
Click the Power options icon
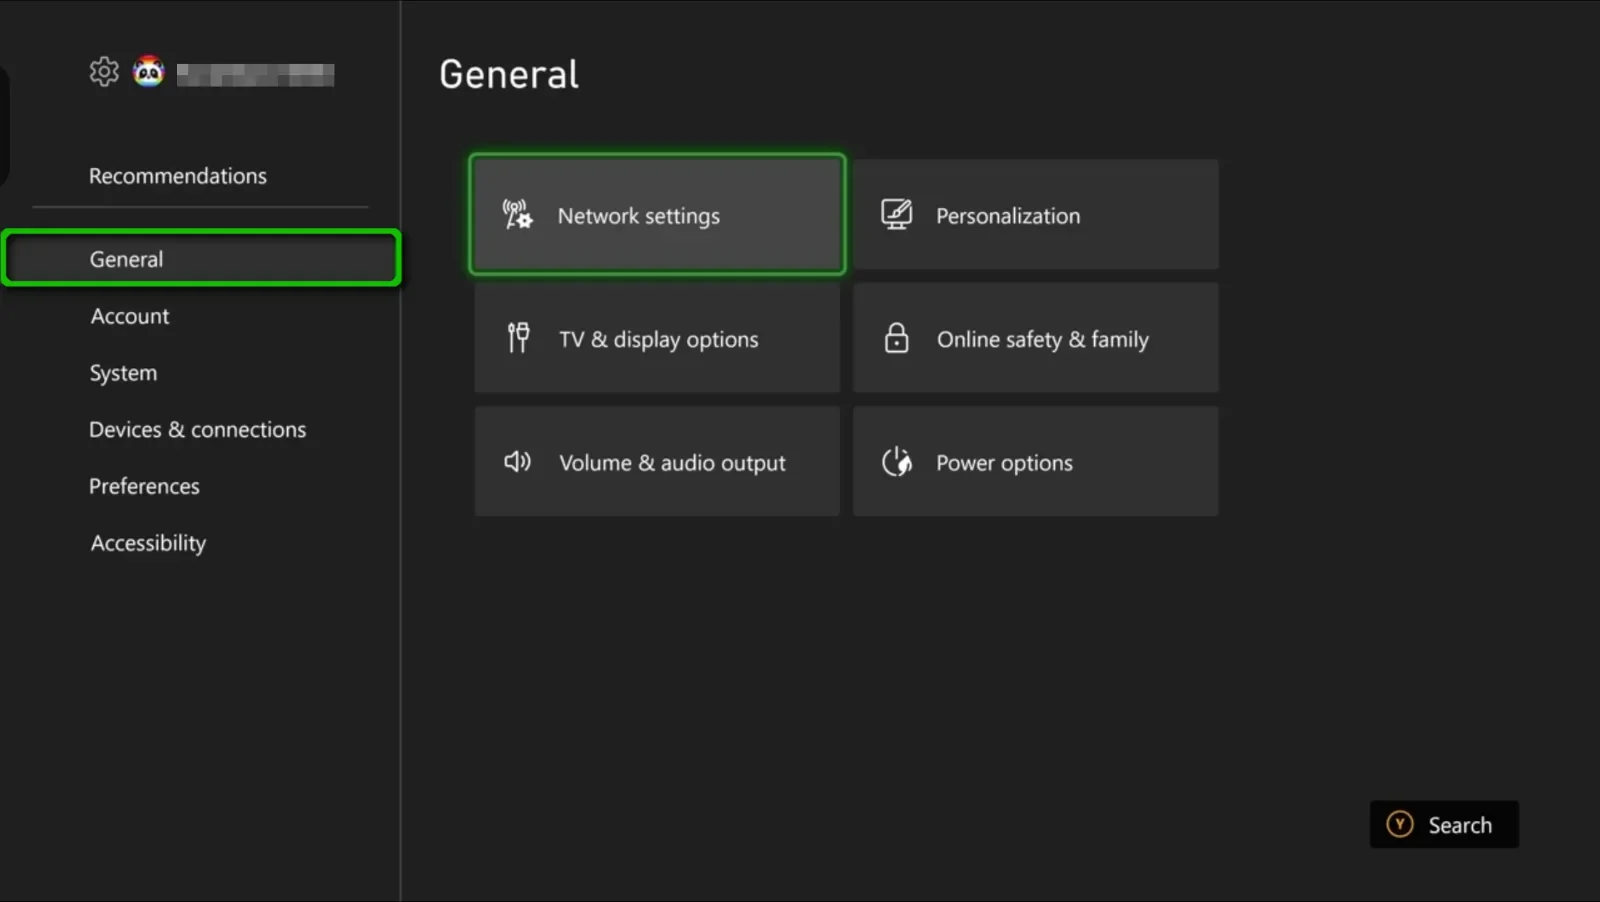898,461
